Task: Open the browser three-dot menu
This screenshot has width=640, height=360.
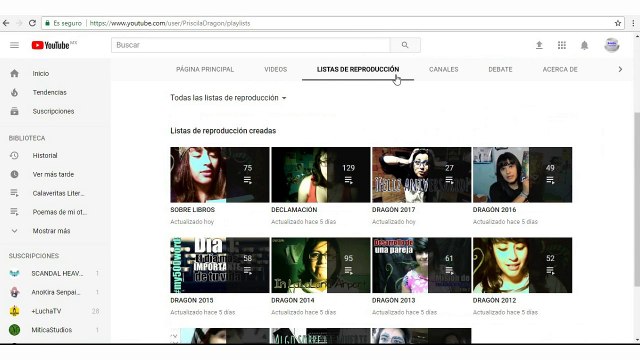Action: 633,23
